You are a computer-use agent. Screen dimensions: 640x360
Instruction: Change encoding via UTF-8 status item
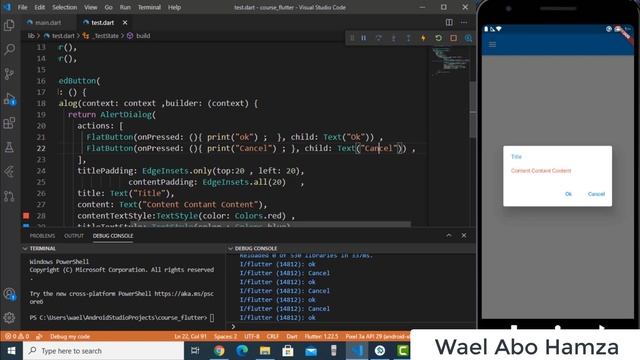(x=252, y=336)
